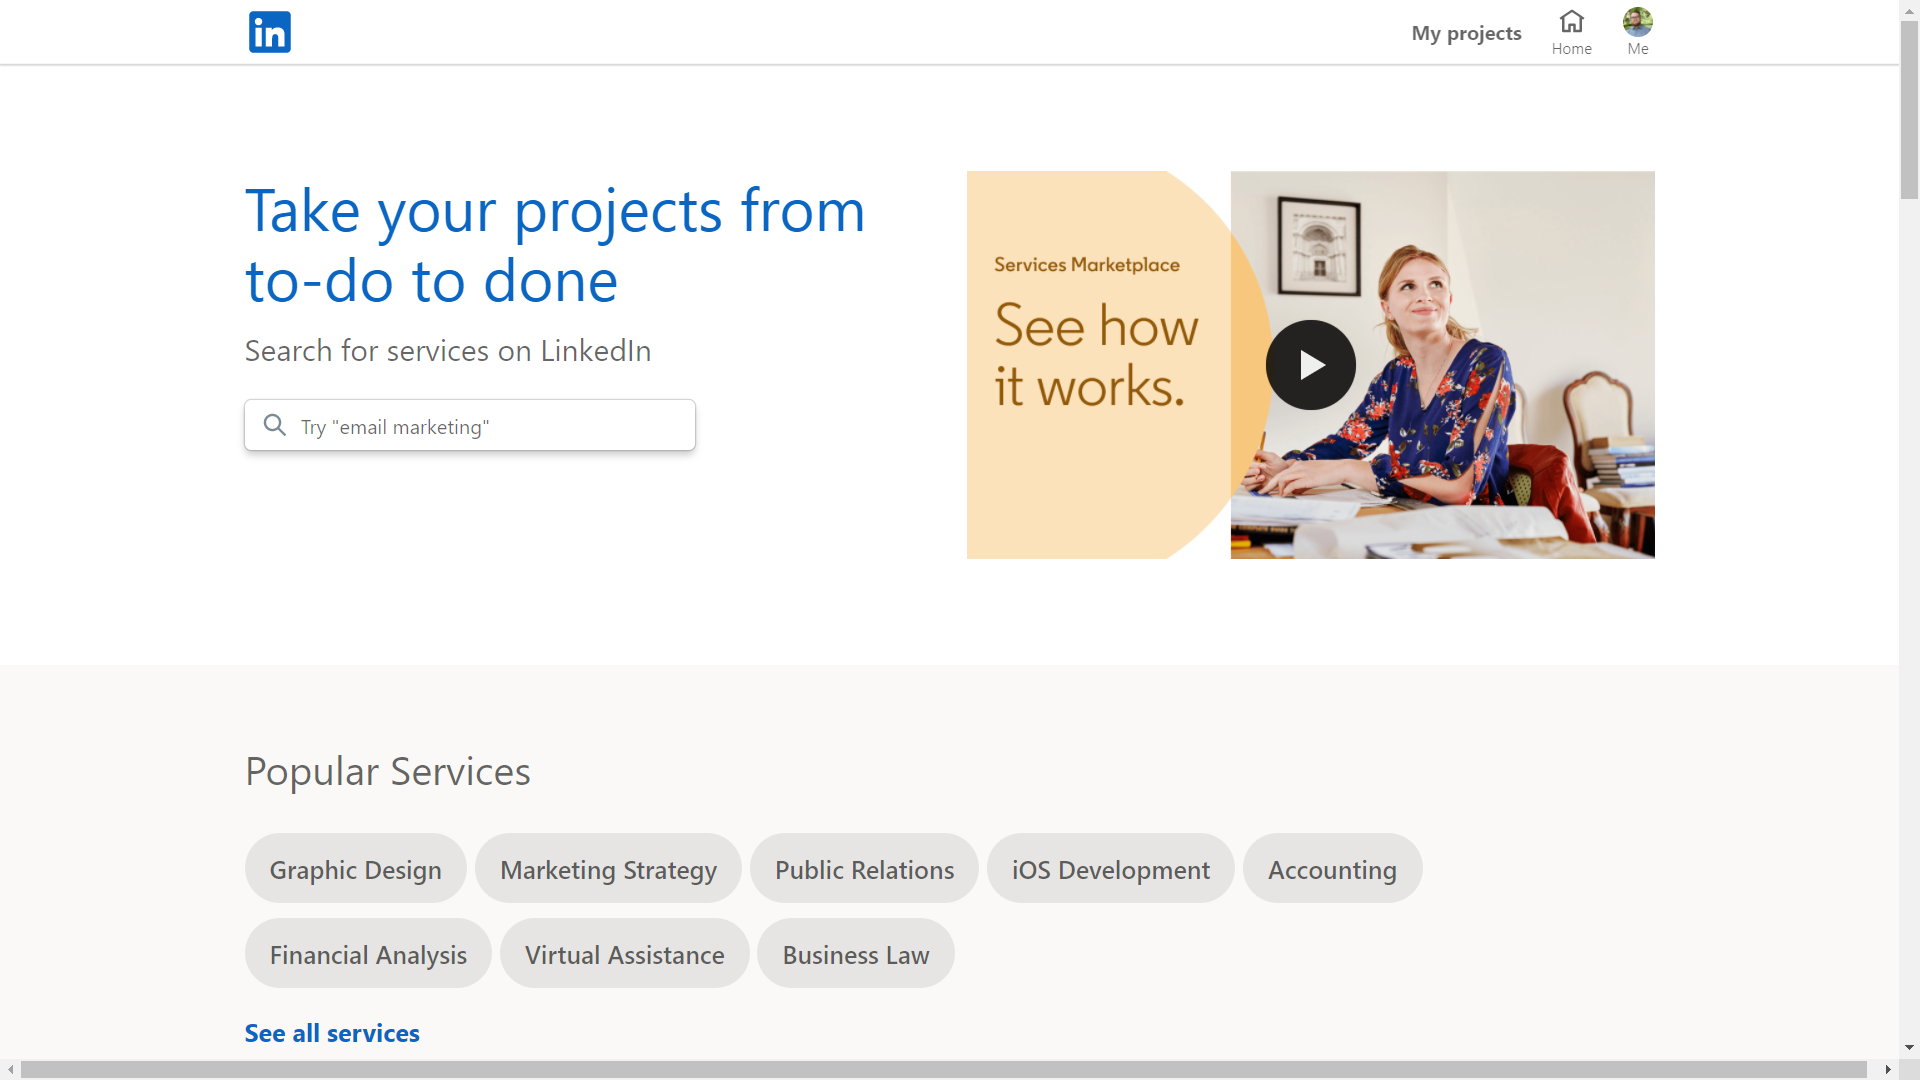This screenshot has height=1080, width=1920.
Task: Focus the services search field
Action: click(470, 425)
